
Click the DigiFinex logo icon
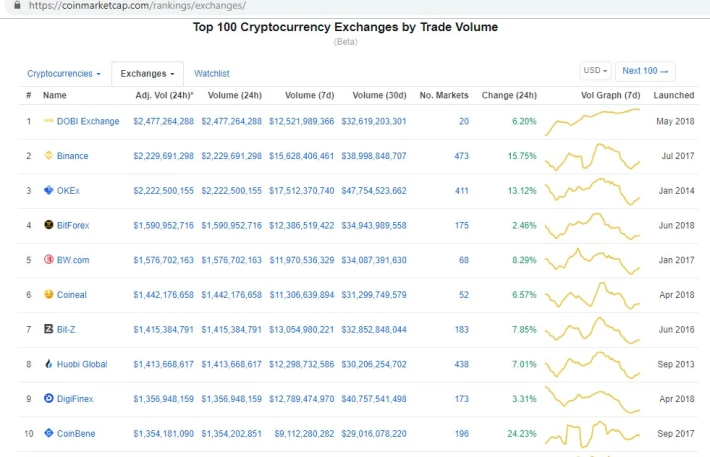click(x=48, y=398)
